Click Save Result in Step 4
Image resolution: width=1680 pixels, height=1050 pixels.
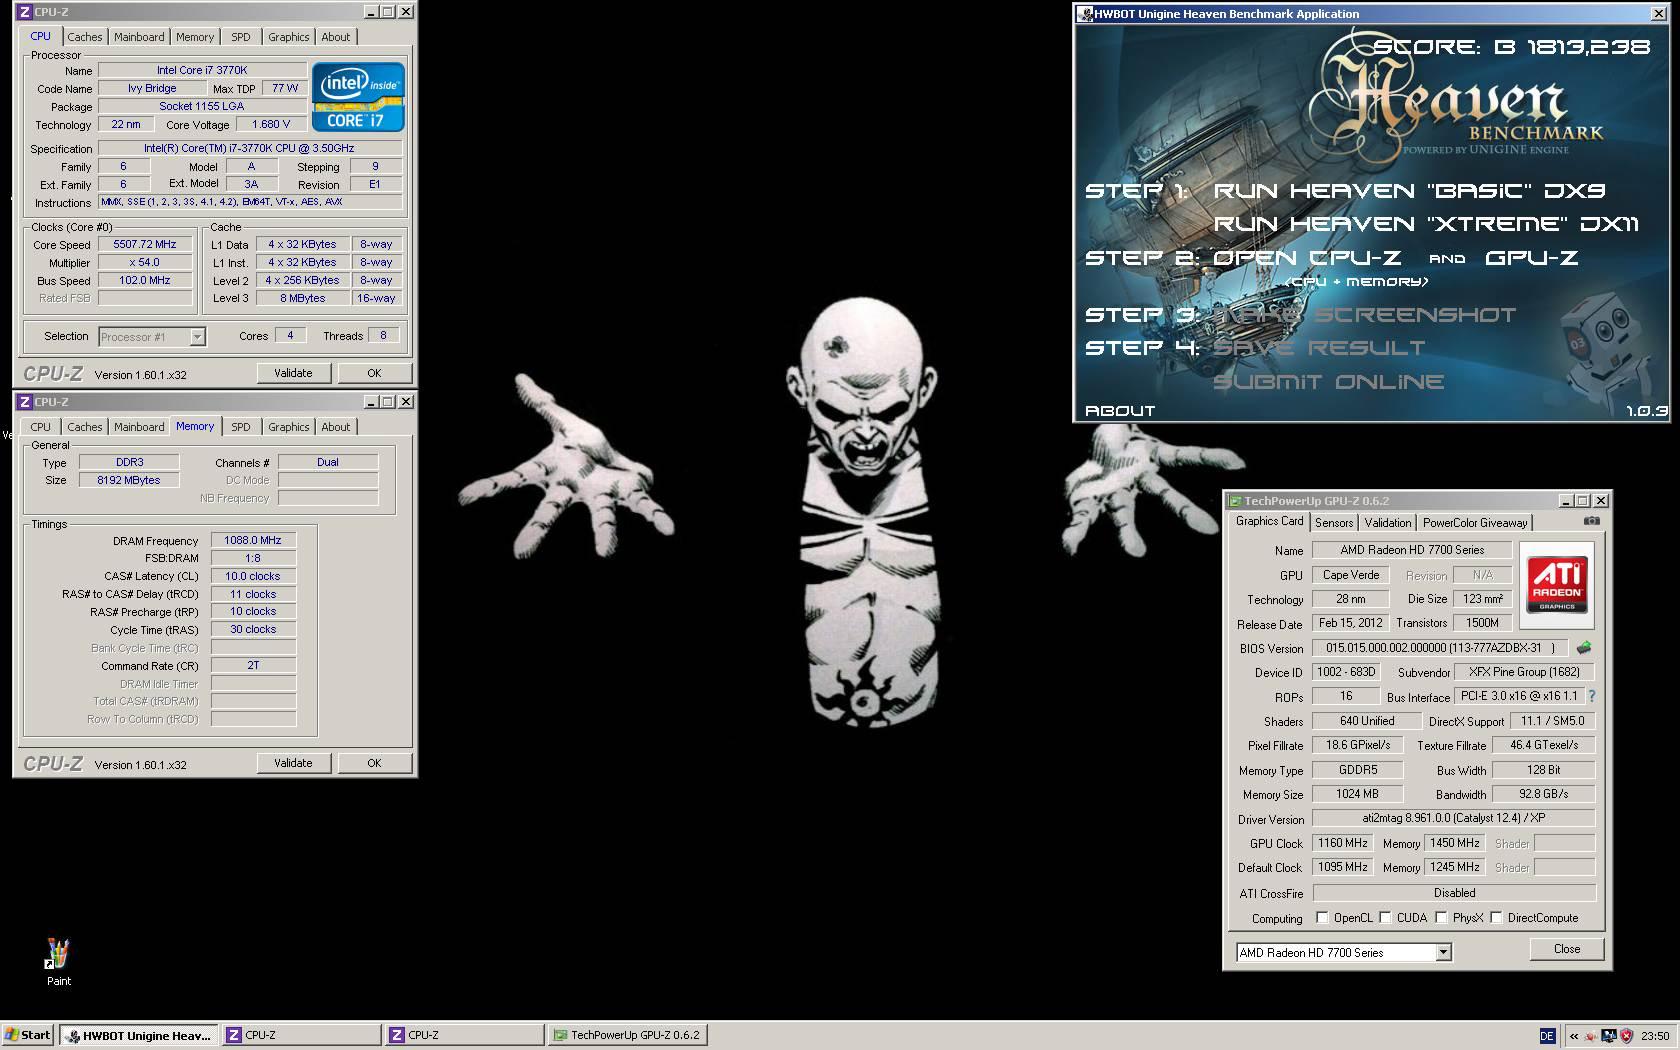[1319, 347]
